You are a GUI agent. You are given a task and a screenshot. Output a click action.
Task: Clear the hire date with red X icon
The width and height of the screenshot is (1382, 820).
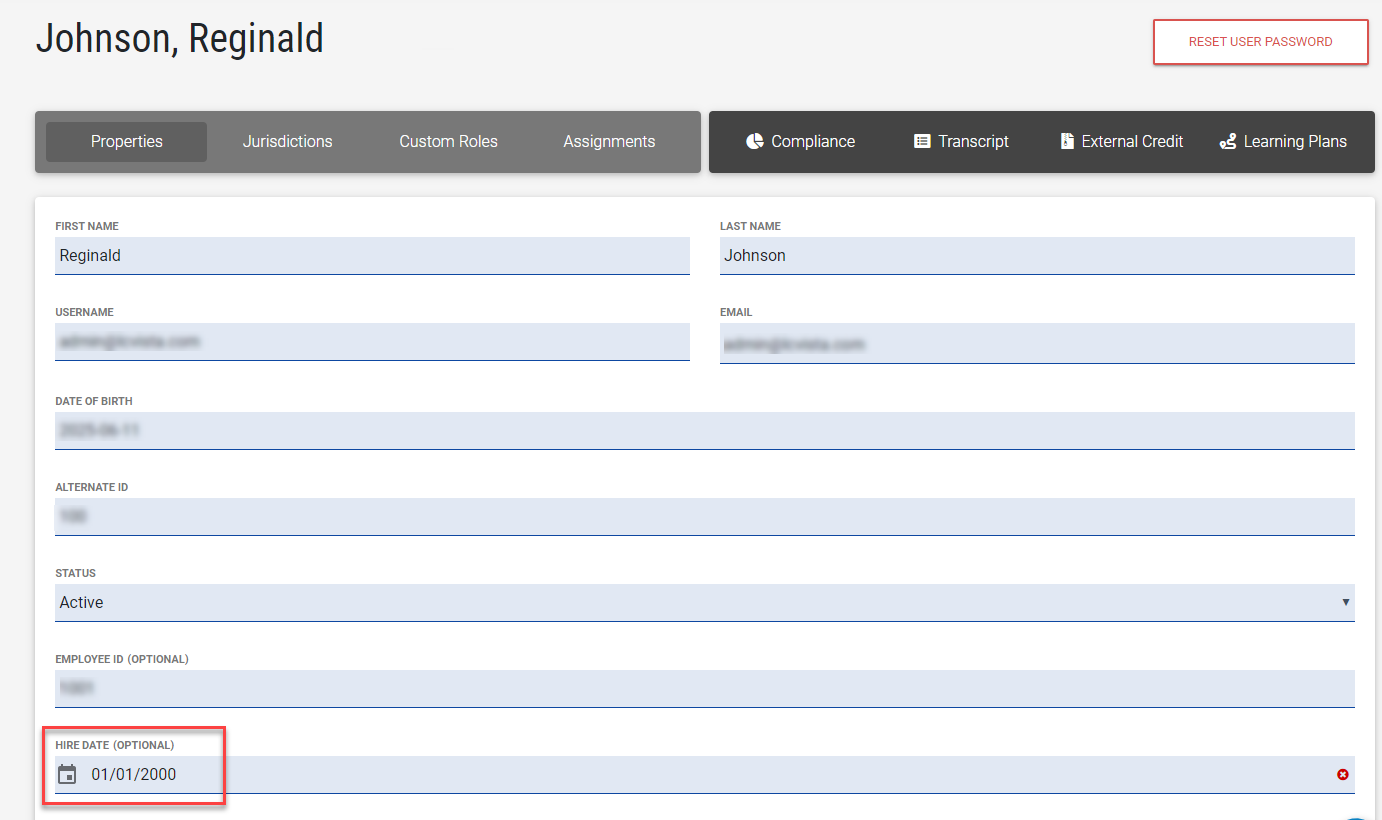coord(1343,775)
